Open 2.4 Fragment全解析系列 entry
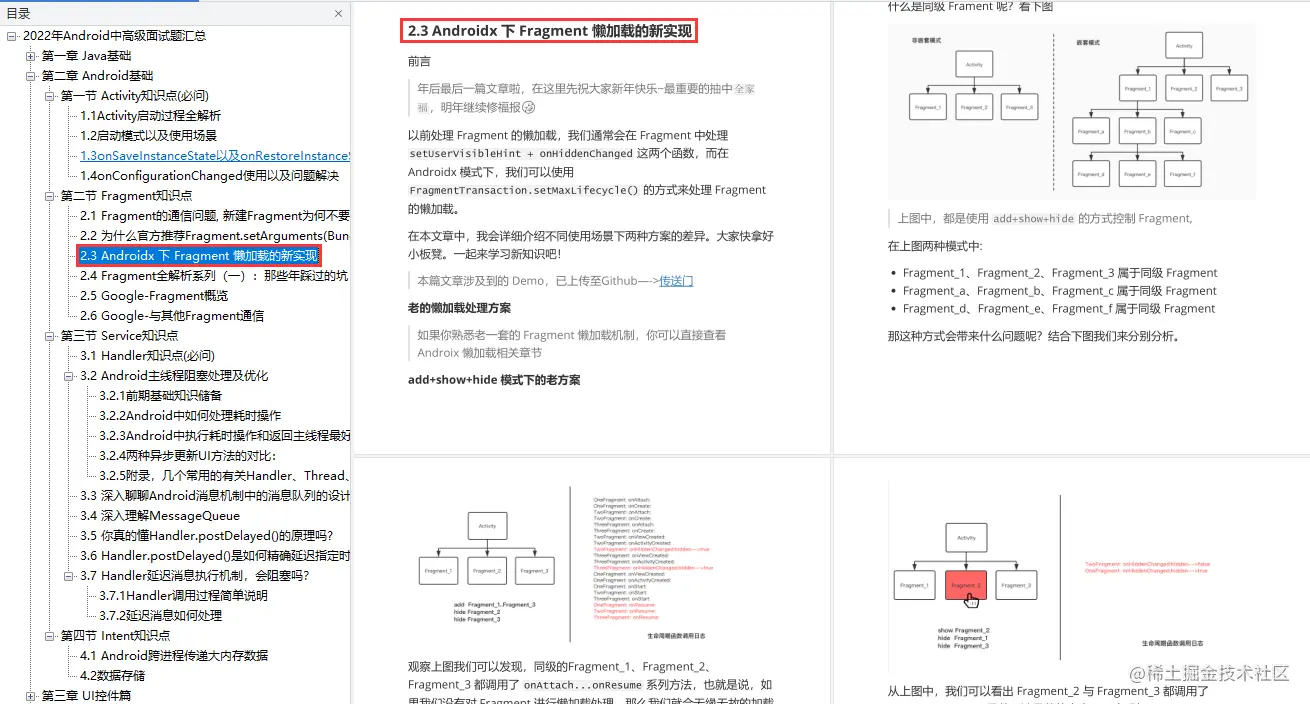 click(214, 276)
